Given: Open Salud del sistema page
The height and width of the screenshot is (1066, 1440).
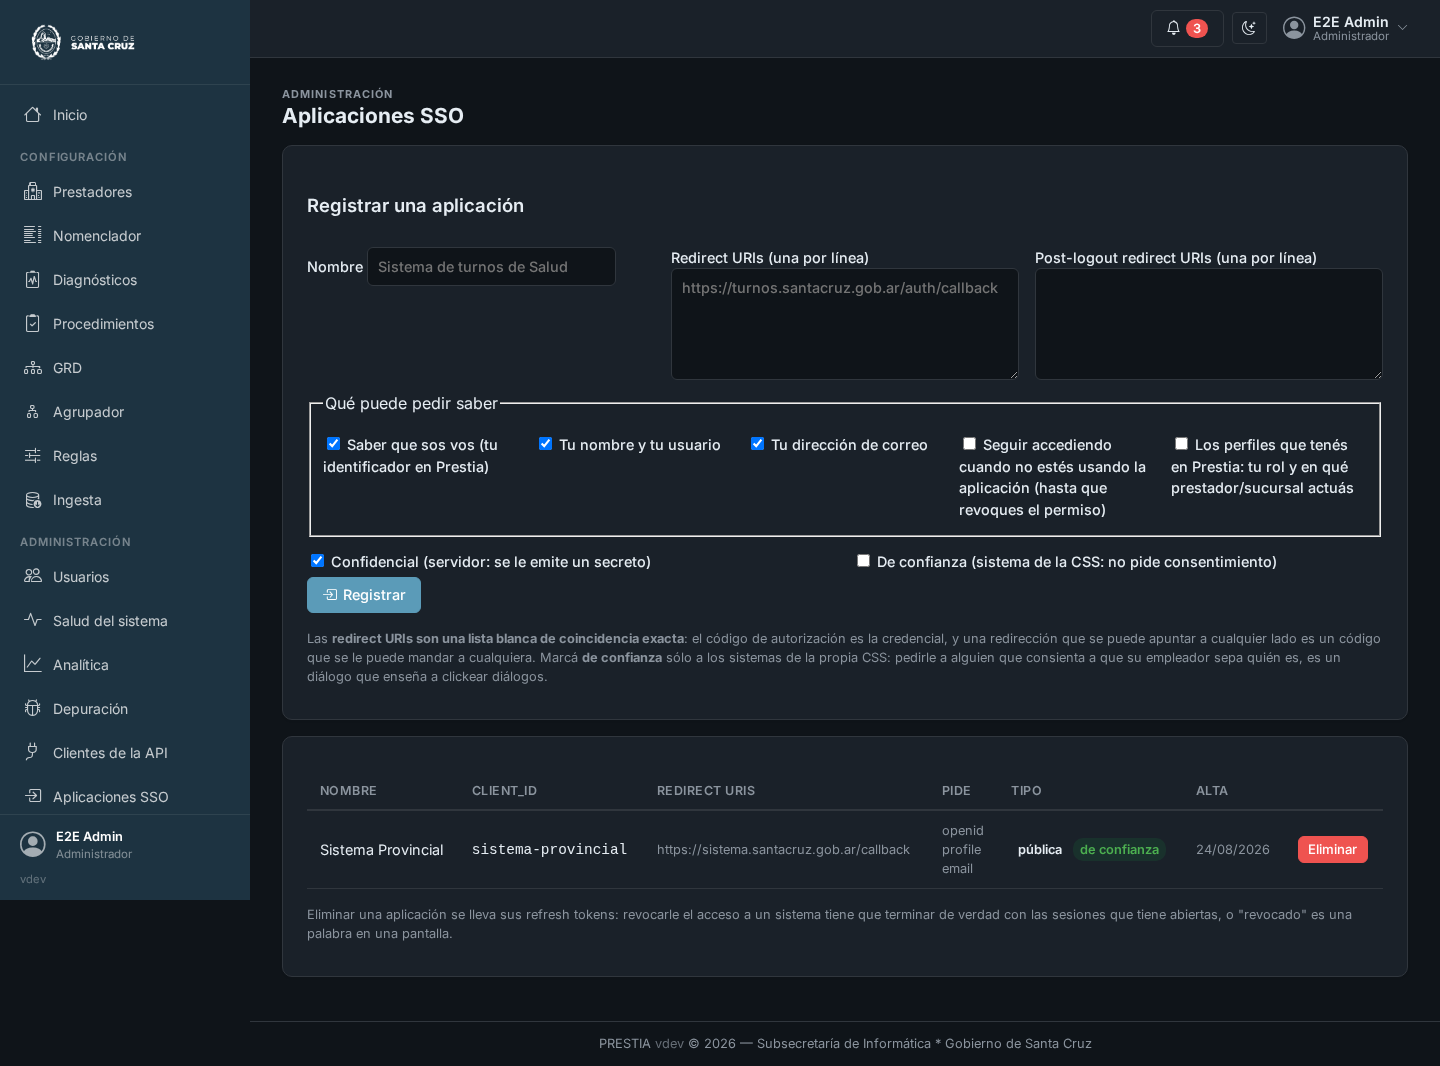Looking at the screenshot, I should (125, 620).
